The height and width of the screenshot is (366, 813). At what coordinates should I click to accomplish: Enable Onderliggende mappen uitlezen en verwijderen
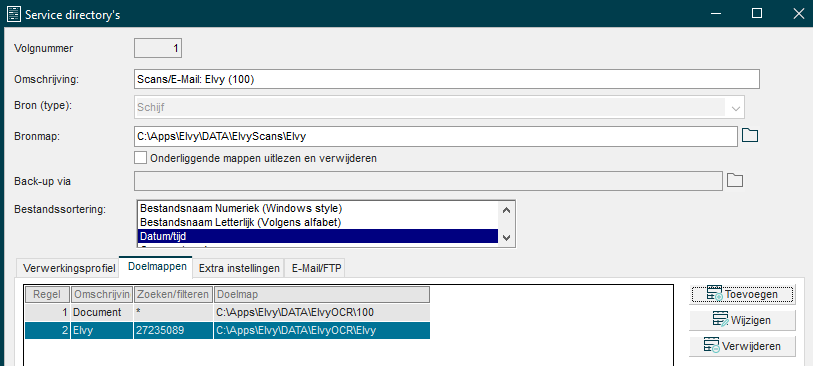[140, 158]
